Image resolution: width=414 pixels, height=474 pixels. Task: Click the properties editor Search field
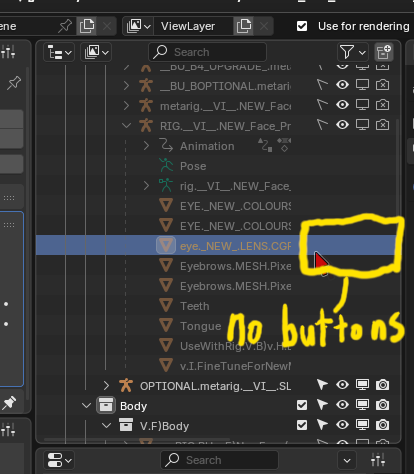click(x=219, y=460)
